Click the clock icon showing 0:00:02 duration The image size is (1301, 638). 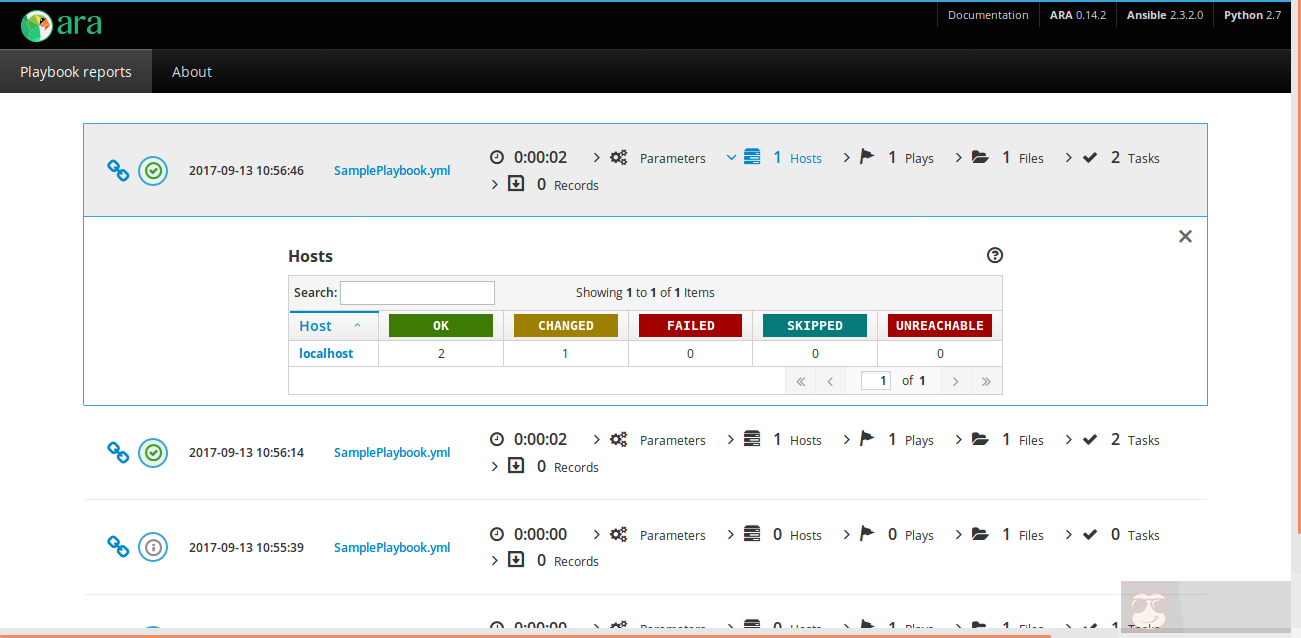click(496, 157)
